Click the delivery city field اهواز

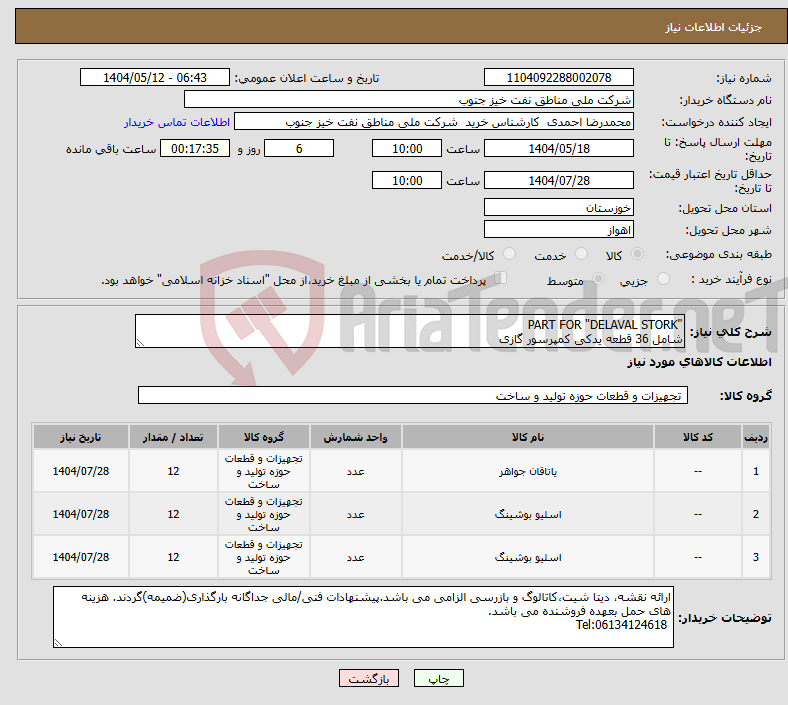tap(558, 230)
